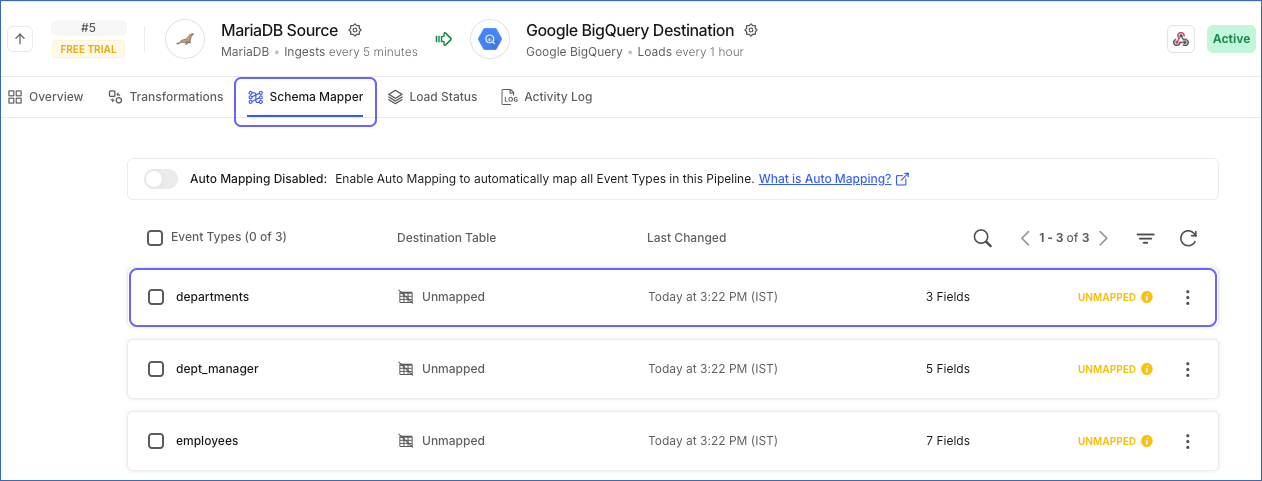Tick the departments row checkbox
This screenshot has width=1262, height=481.
(156, 297)
